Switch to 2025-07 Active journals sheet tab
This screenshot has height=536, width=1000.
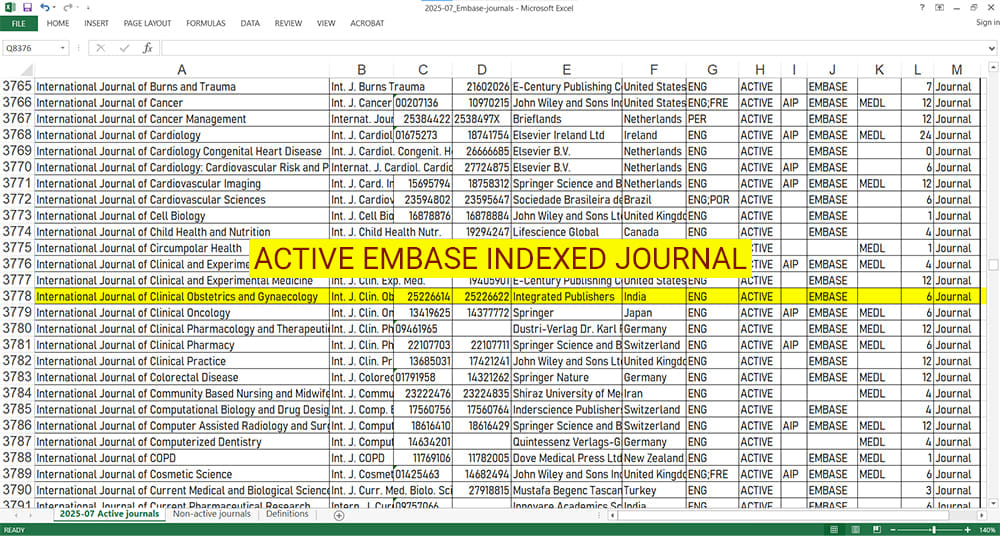click(x=108, y=514)
